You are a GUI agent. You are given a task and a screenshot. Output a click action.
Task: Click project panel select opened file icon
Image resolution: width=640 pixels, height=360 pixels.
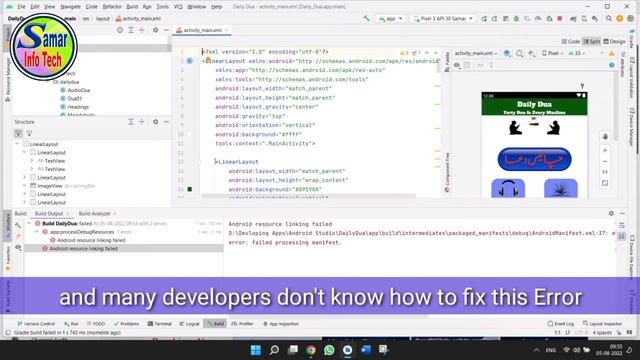(120, 30)
